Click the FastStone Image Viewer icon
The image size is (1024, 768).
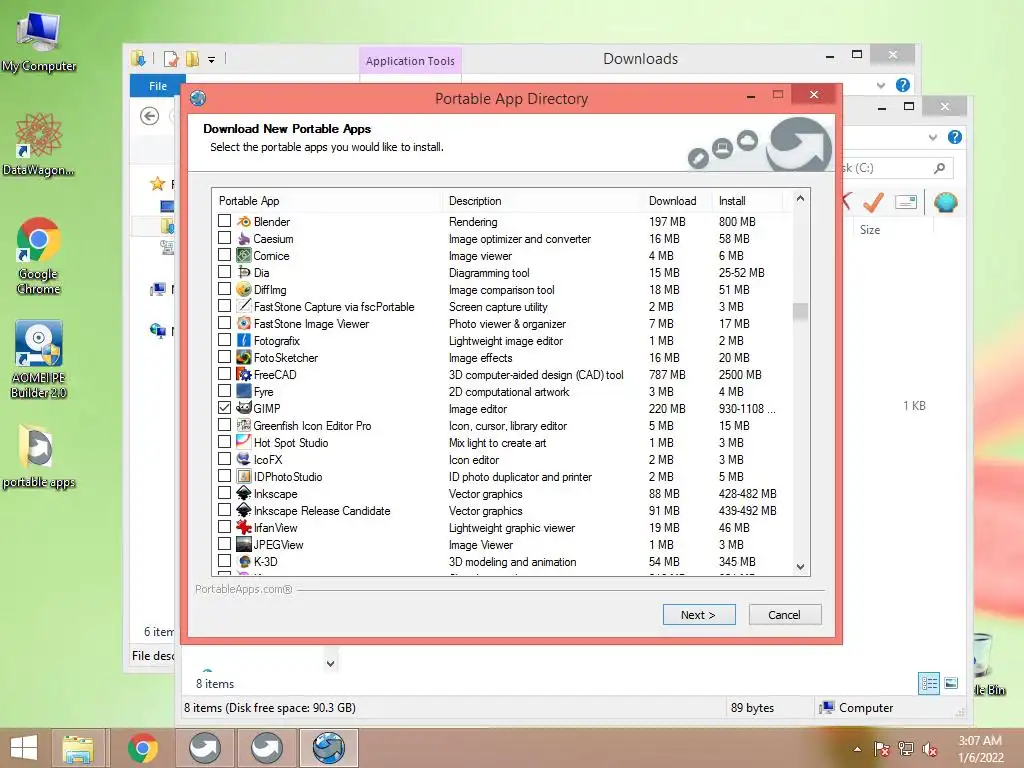coord(244,323)
